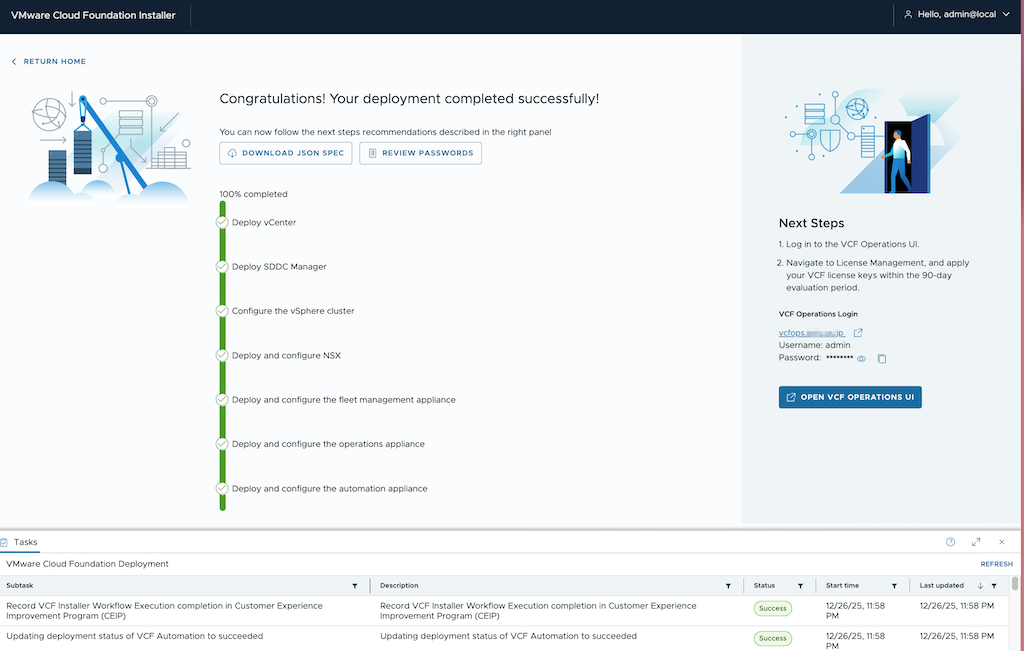Click Success badge of the CEIP record task
Viewport: 1024px width, 651px height.
click(x=773, y=609)
